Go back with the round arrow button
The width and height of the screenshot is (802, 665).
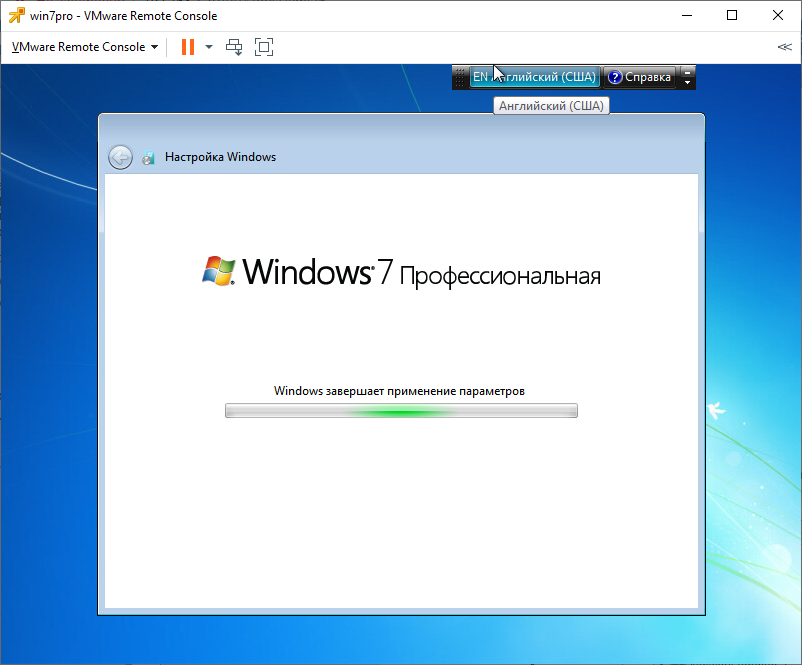[x=120, y=157]
